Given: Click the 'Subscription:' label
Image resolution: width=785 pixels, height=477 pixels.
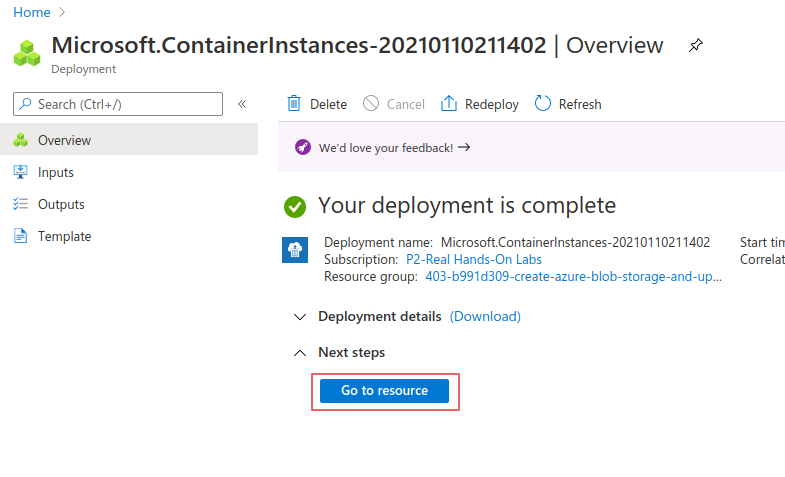Looking at the screenshot, I should point(361,259).
